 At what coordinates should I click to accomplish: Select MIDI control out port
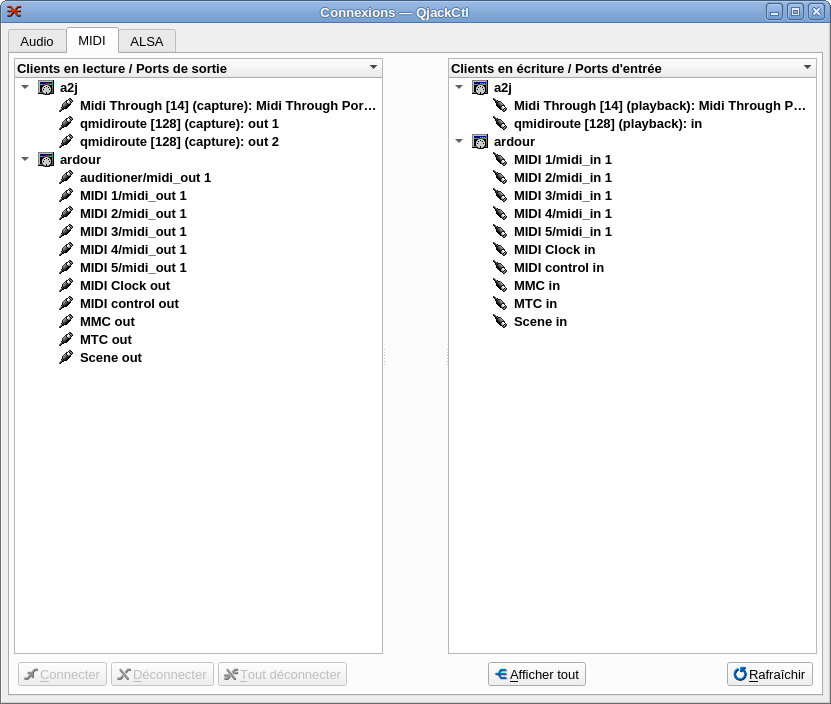(x=129, y=304)
